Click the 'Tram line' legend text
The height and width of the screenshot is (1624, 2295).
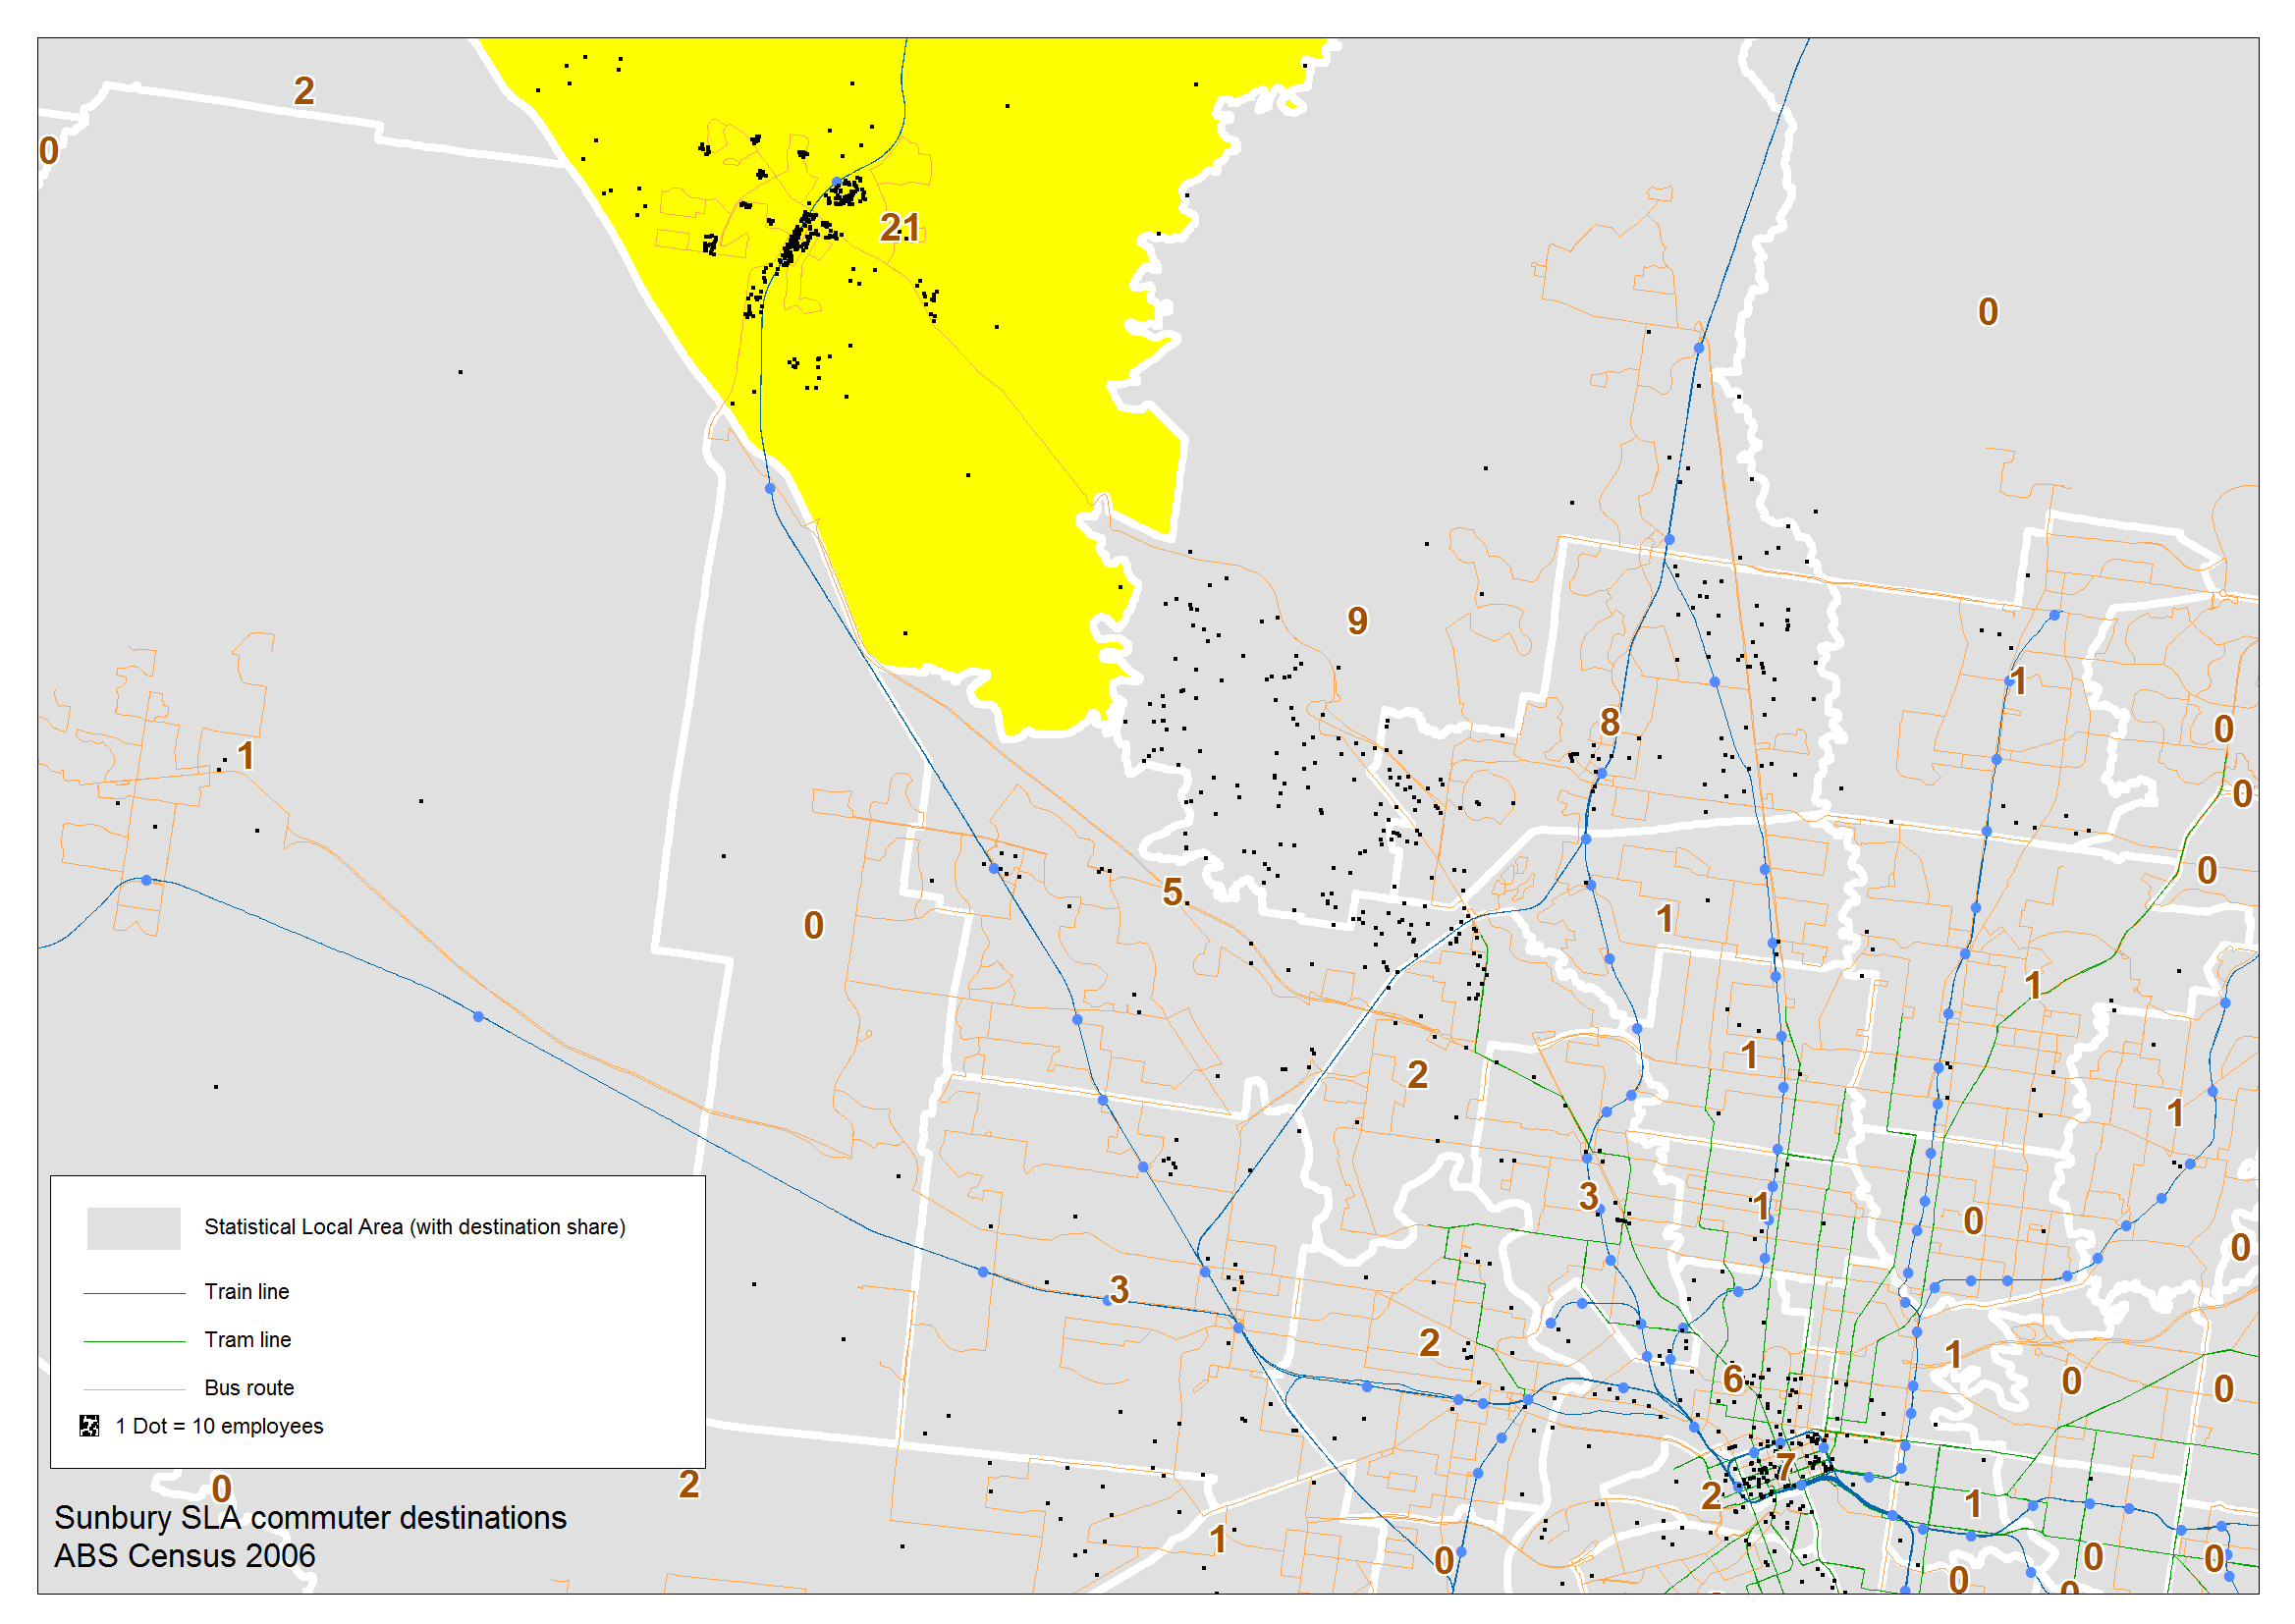(248, 1340)
